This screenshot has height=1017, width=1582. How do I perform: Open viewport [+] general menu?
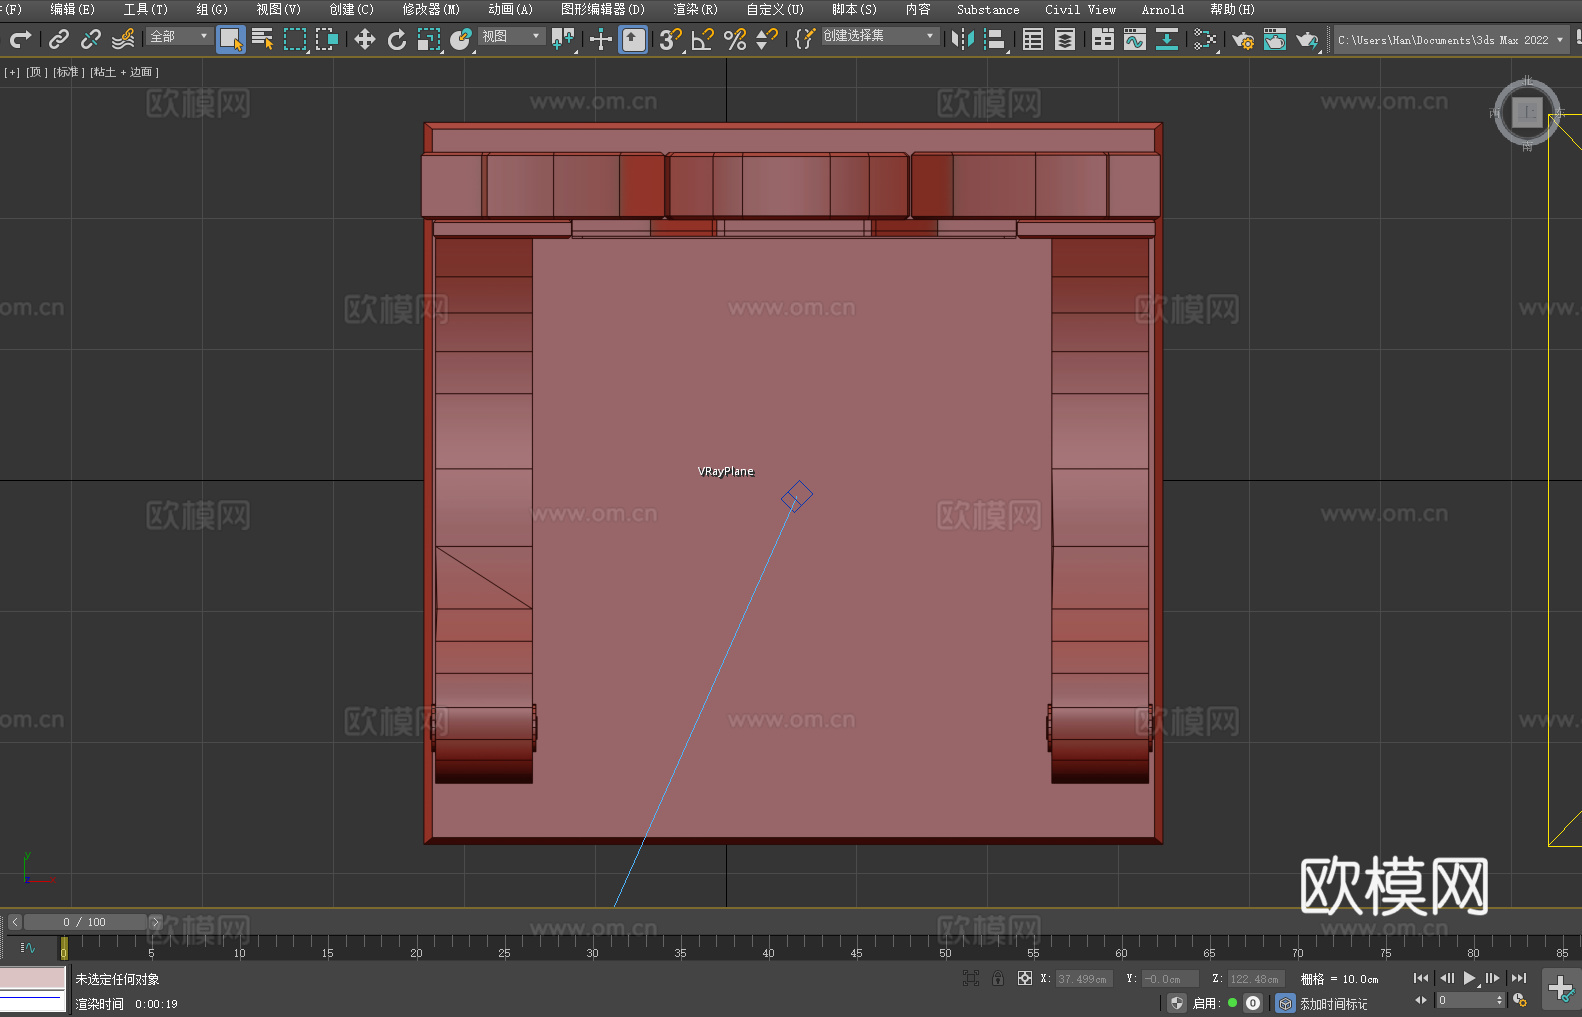[12, 72]
